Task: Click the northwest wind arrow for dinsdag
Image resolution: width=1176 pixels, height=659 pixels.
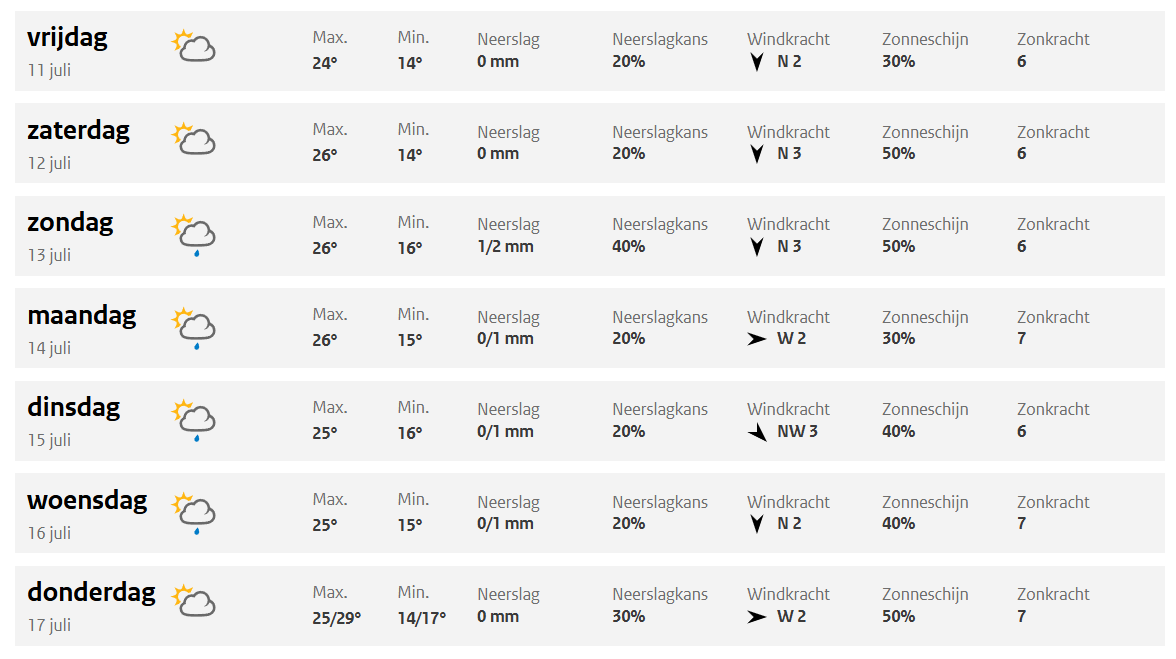Action: pos(757,432)
